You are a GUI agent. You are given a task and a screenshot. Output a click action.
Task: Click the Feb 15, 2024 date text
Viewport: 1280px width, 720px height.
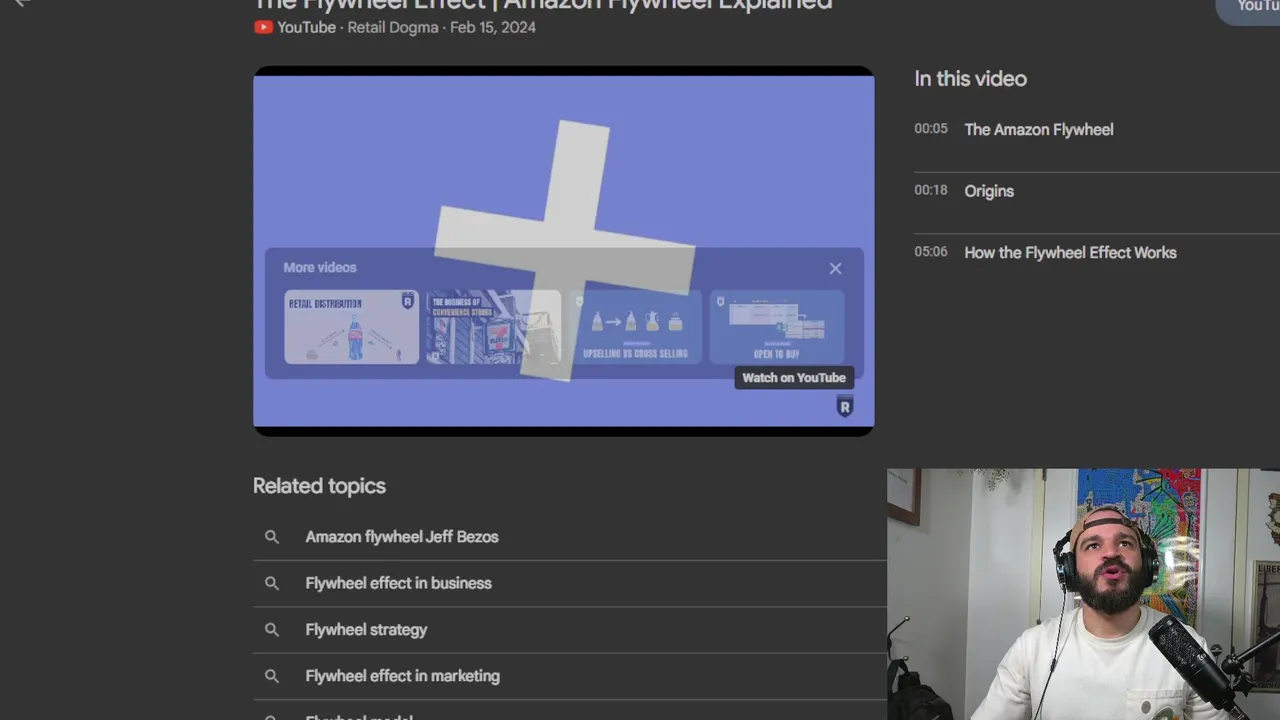(x=493, y=27)
